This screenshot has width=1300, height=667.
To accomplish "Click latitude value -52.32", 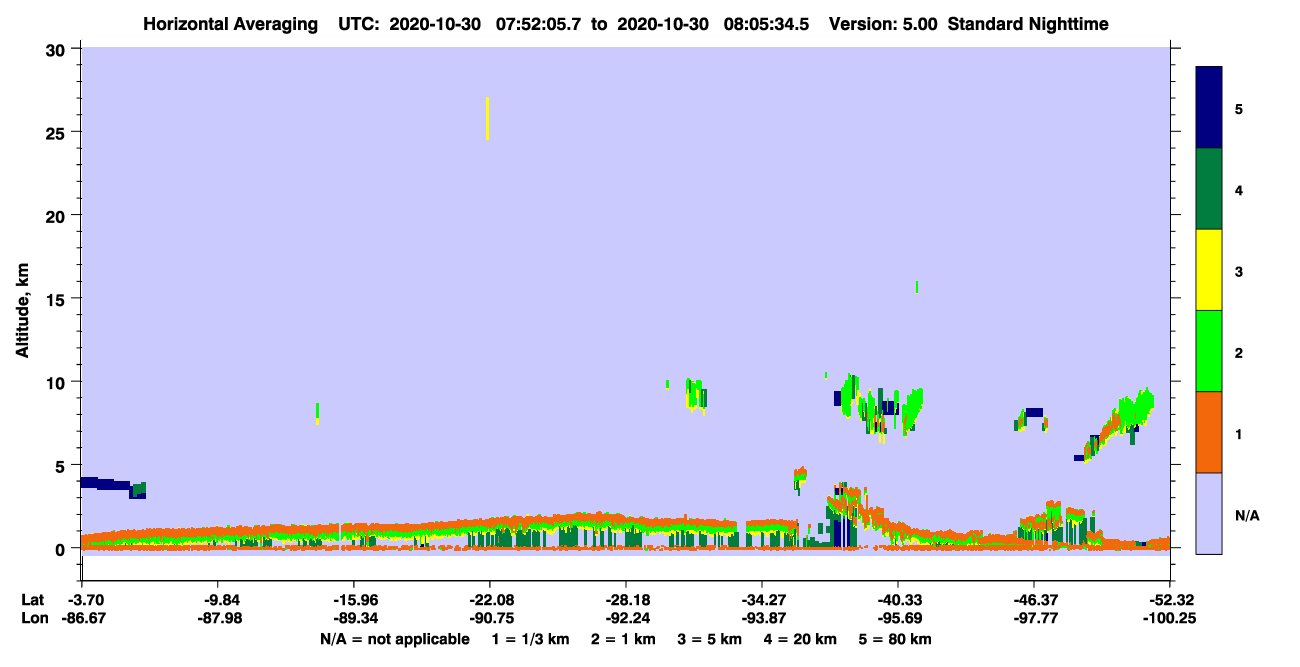I will tap(1170, 600).
